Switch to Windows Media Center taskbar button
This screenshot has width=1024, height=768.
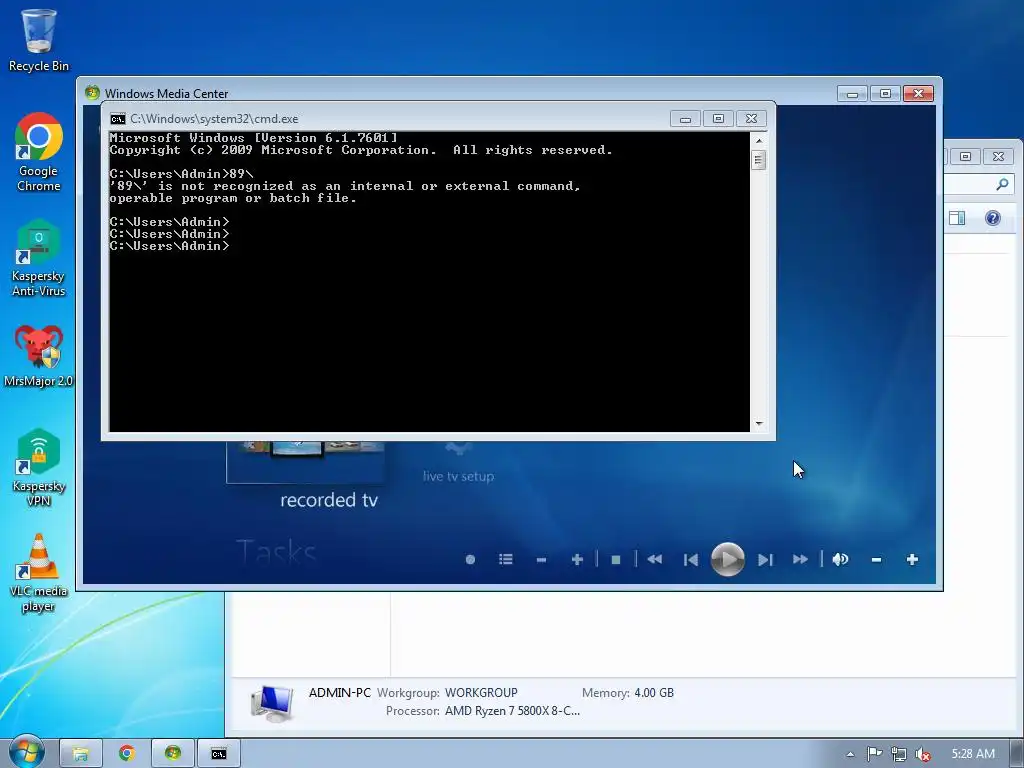click(173, 754)
